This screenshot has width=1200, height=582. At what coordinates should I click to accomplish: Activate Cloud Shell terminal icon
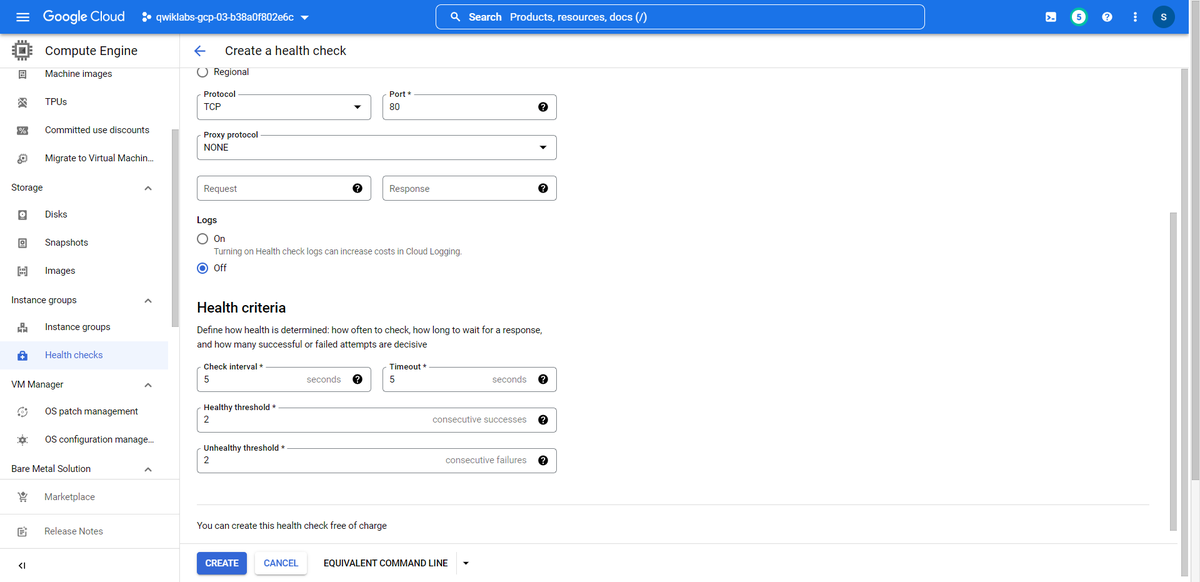coord(1050,17)
